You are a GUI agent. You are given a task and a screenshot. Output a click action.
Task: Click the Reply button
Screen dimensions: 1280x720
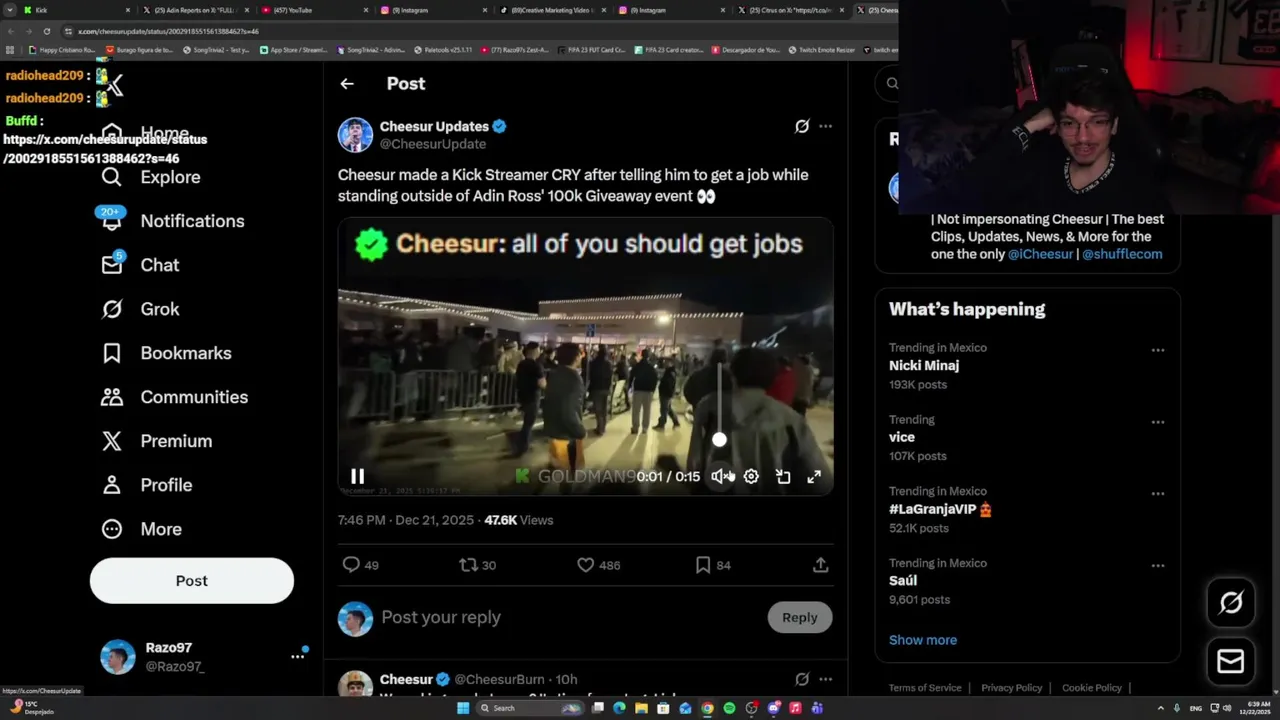click(x=799, y=617)
